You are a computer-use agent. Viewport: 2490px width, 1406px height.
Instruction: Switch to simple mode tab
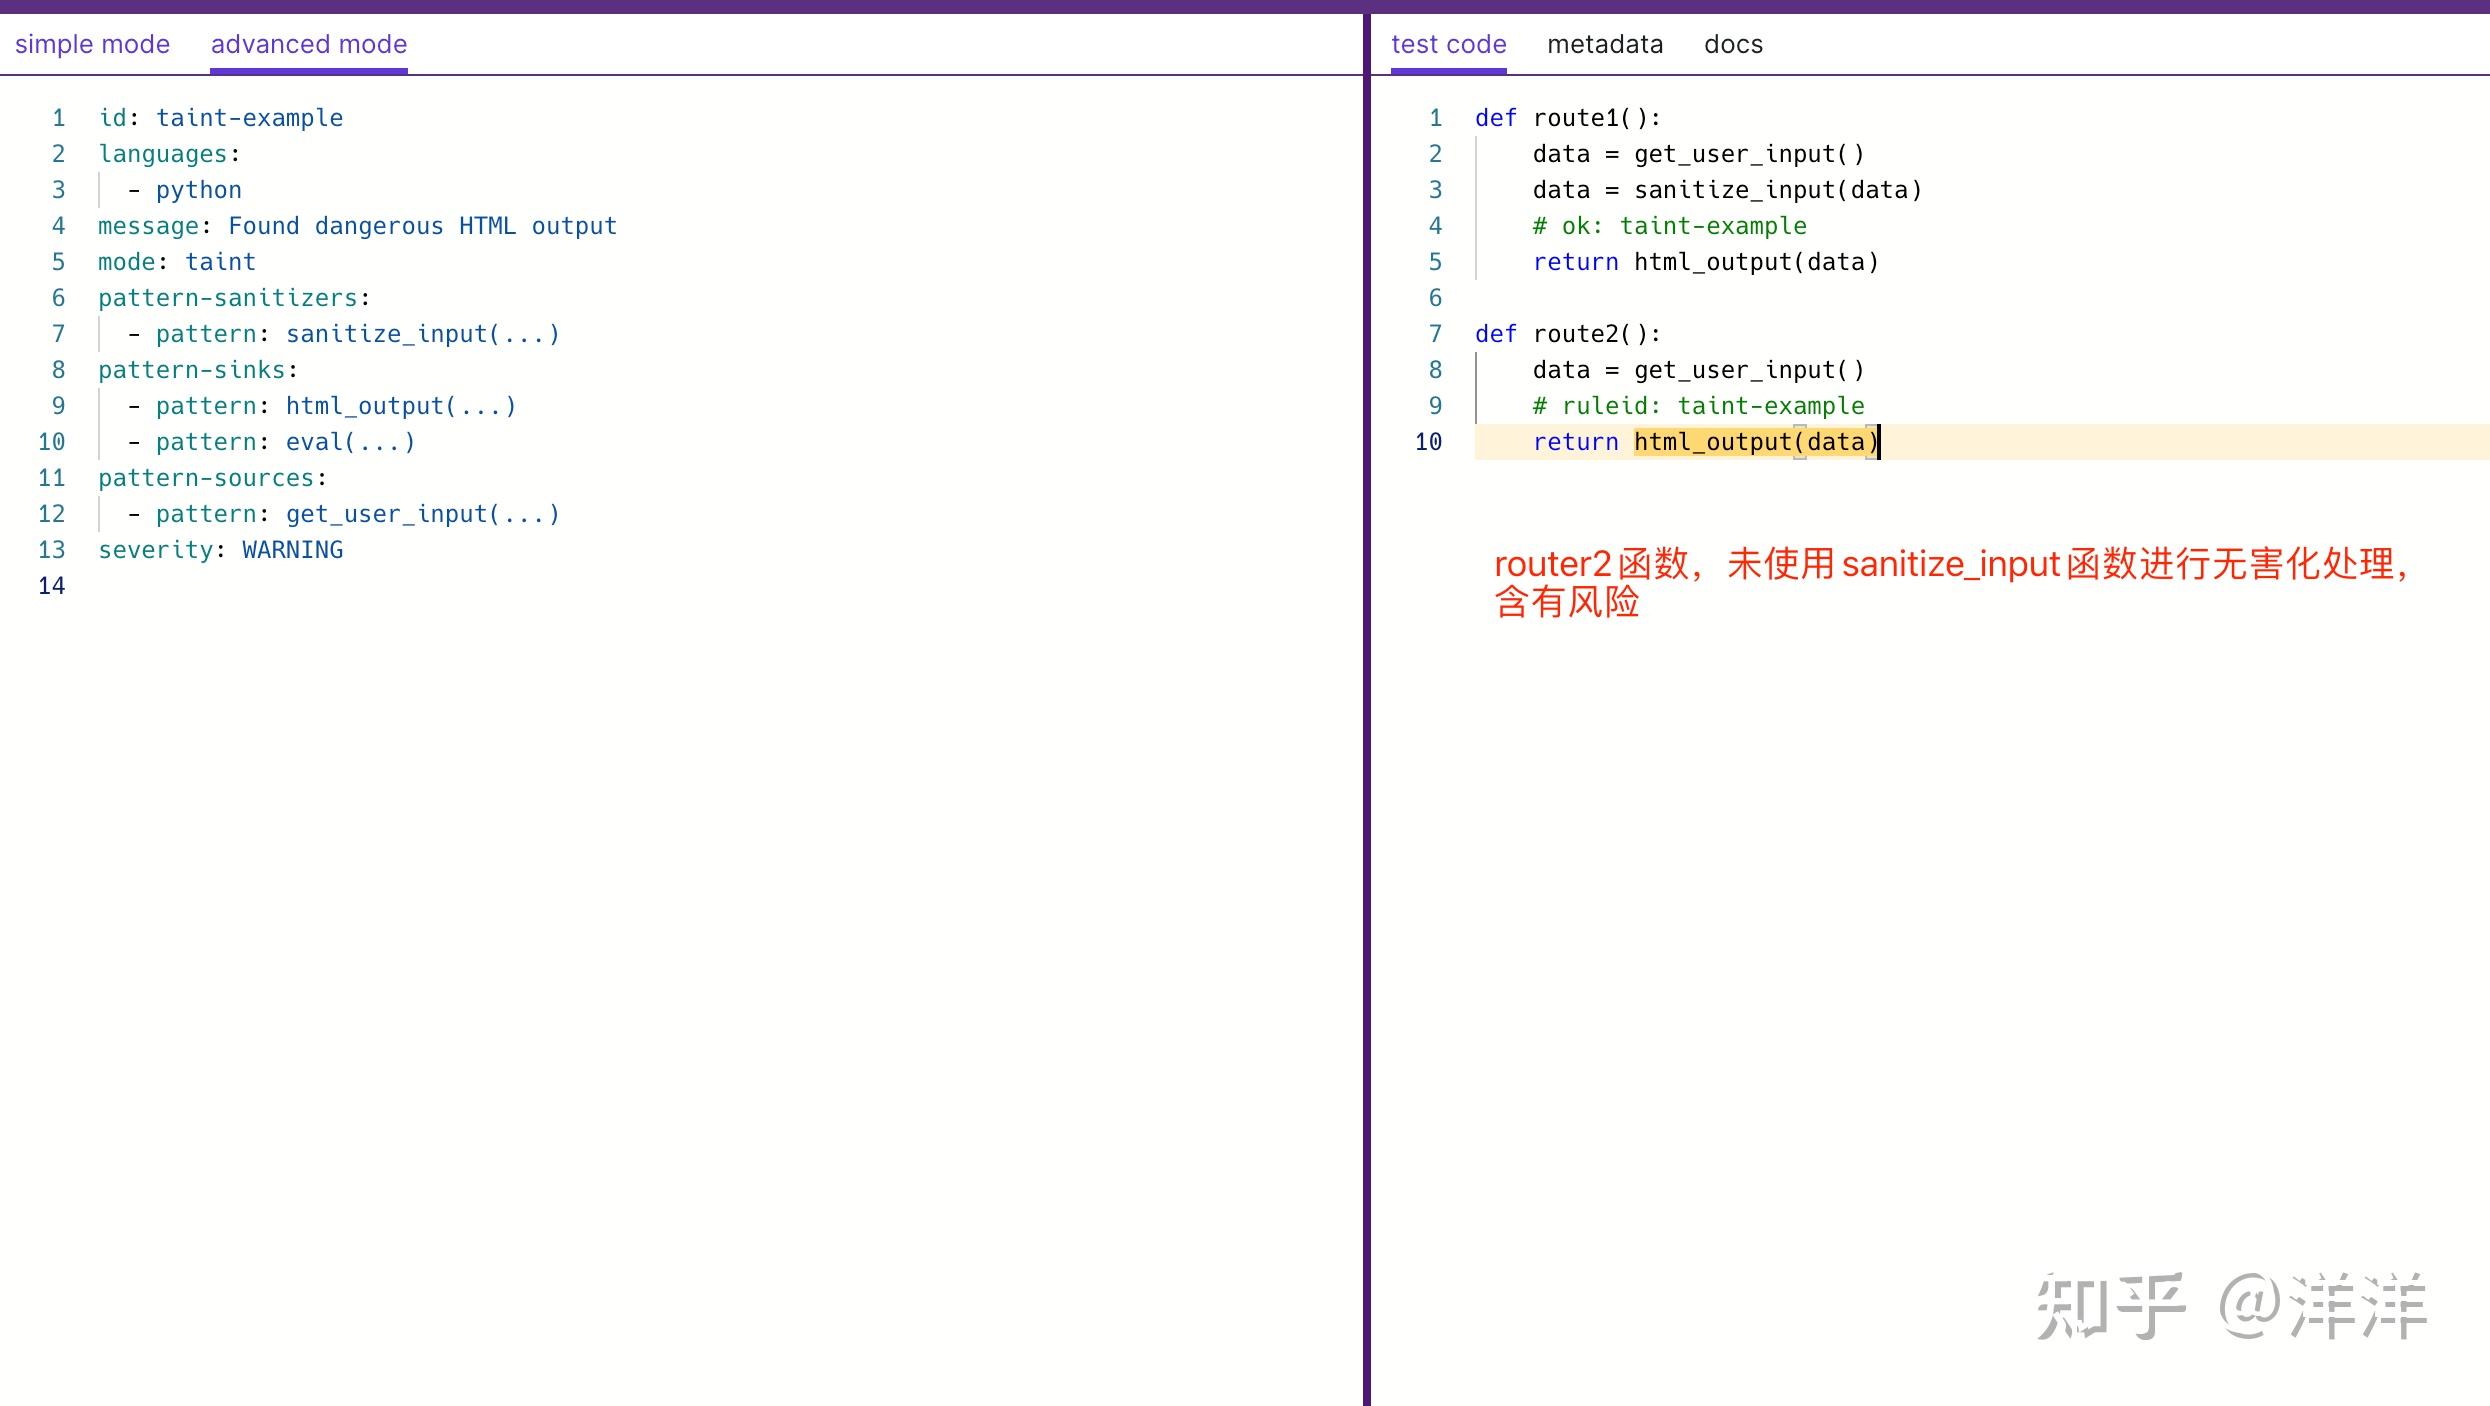pyautogui.click(x=92, y=44)
